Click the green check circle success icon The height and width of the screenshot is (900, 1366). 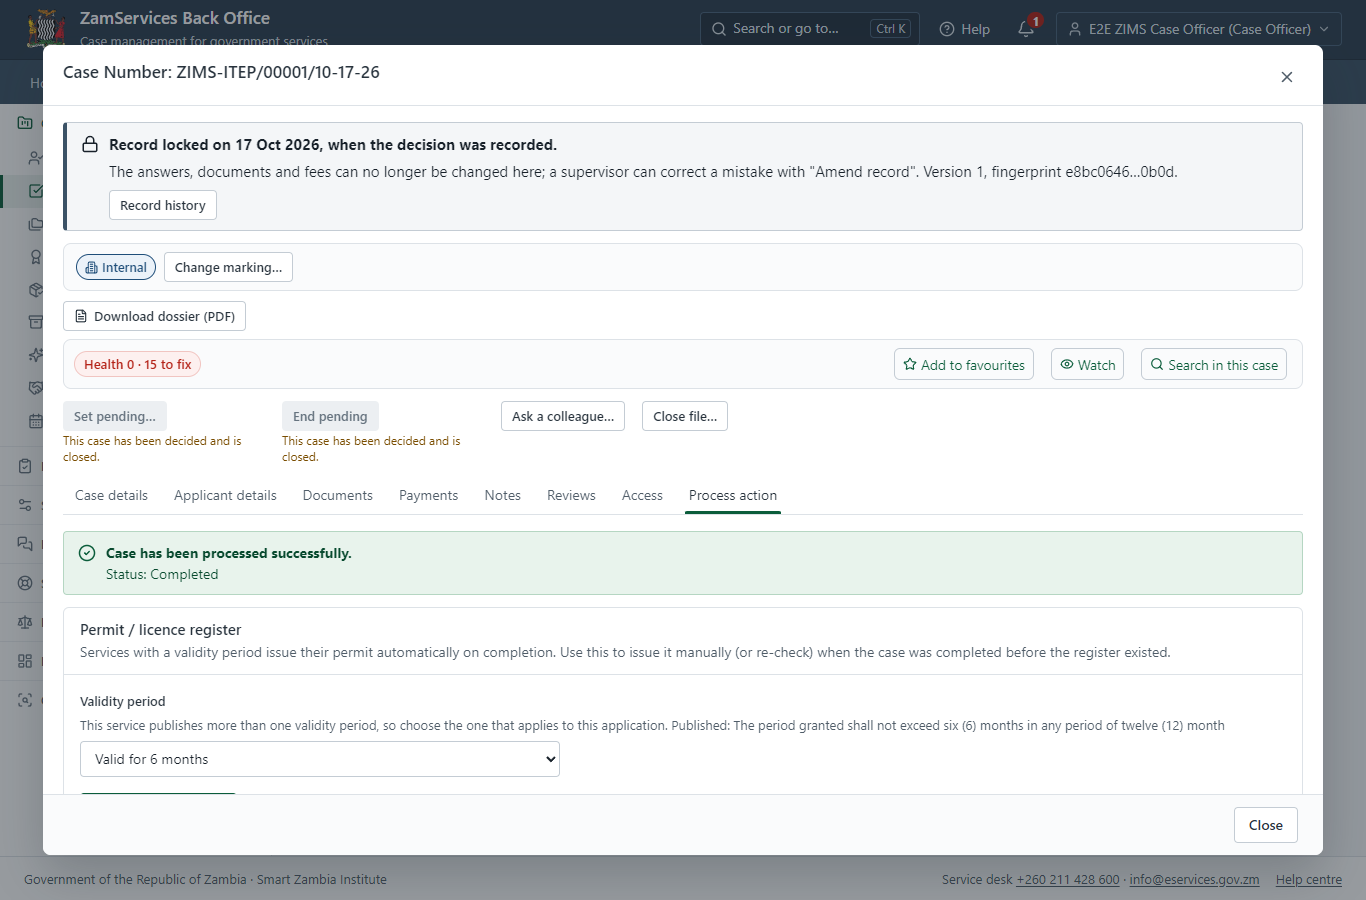click(x=87, y=553)
